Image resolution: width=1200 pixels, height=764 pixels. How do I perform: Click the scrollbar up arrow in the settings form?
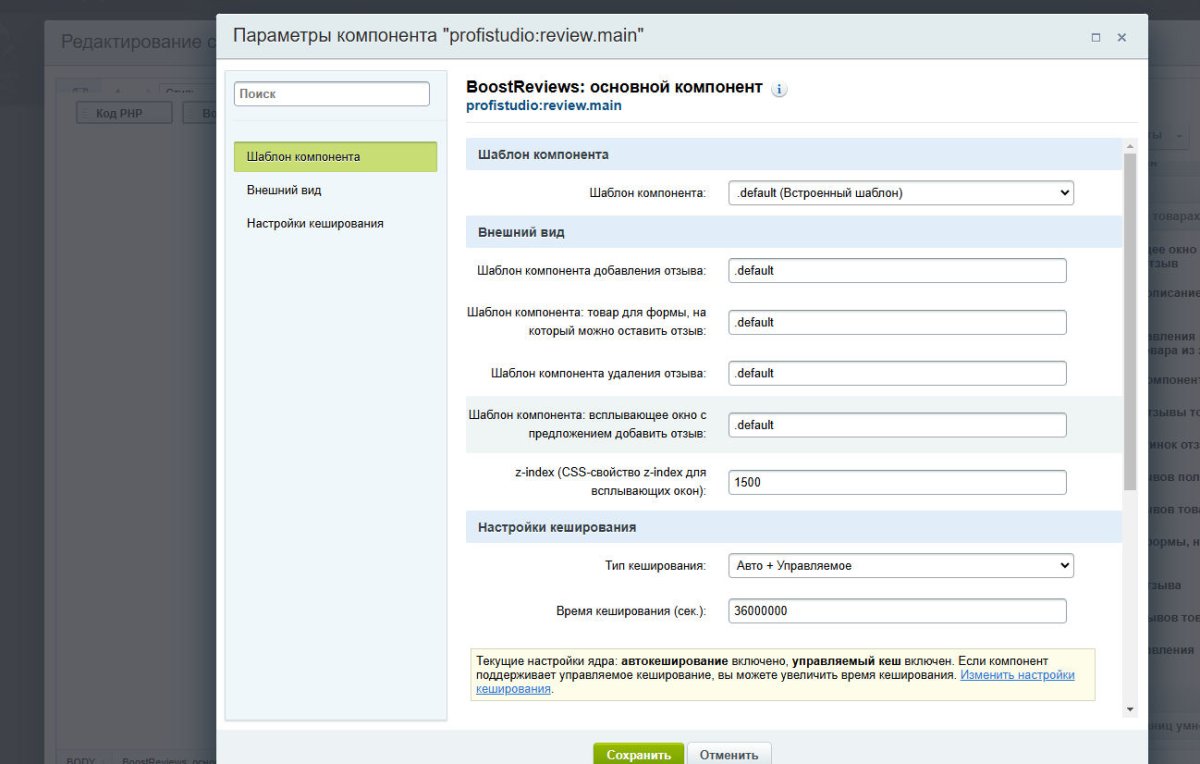(x=1130, y=146)
